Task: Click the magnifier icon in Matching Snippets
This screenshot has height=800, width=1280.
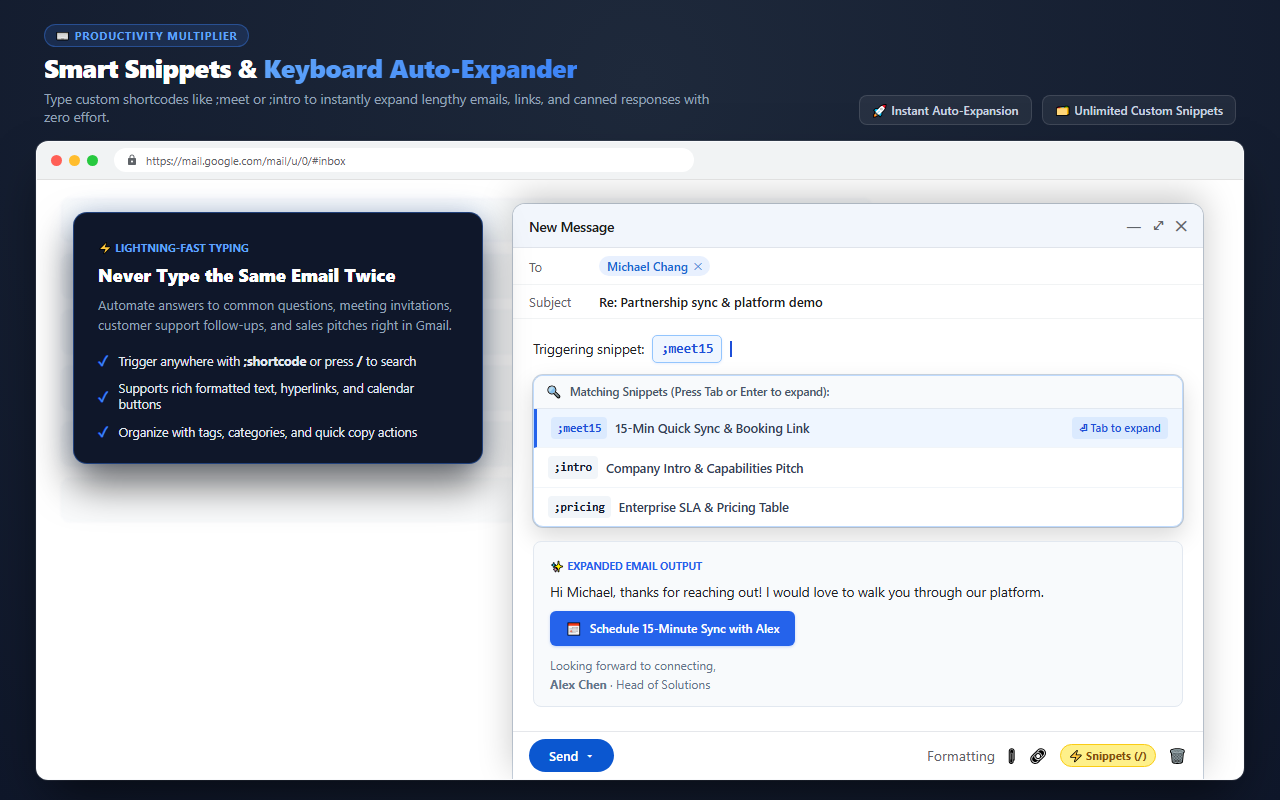Action: [x=554, y=392]
